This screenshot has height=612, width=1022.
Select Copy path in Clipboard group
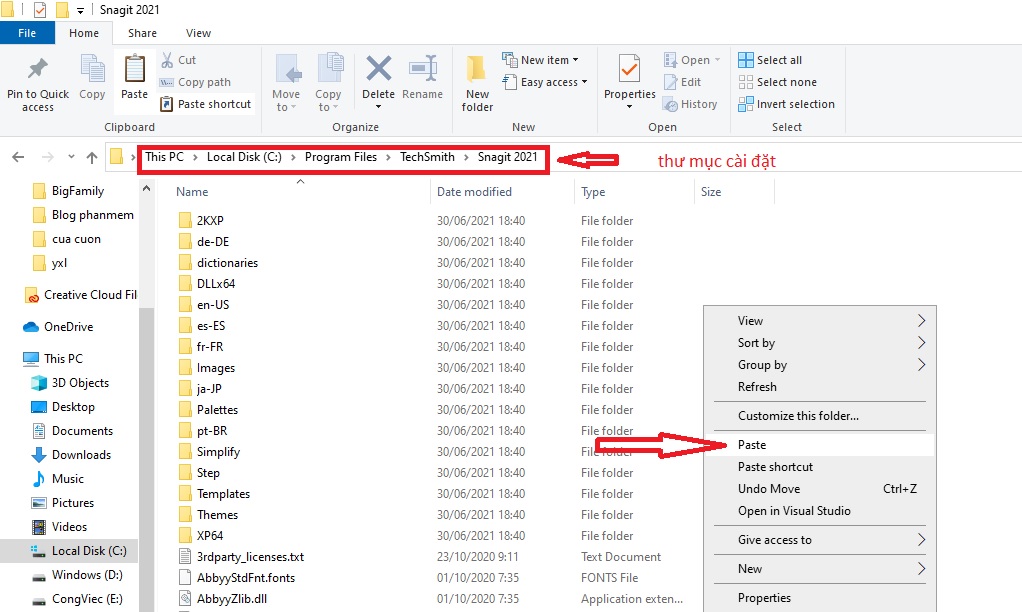coord(196,82)
